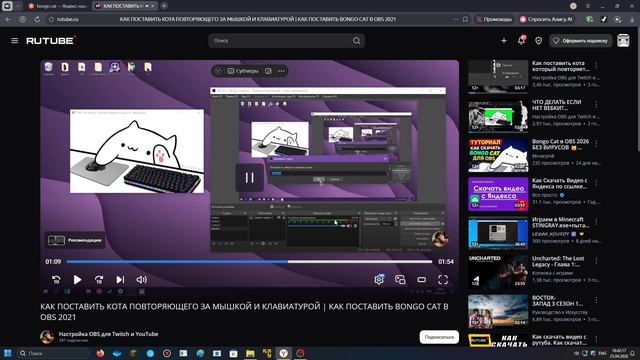Click the icon right of Субтитры in player
The image size is (640, 360).
pos(268,71)
